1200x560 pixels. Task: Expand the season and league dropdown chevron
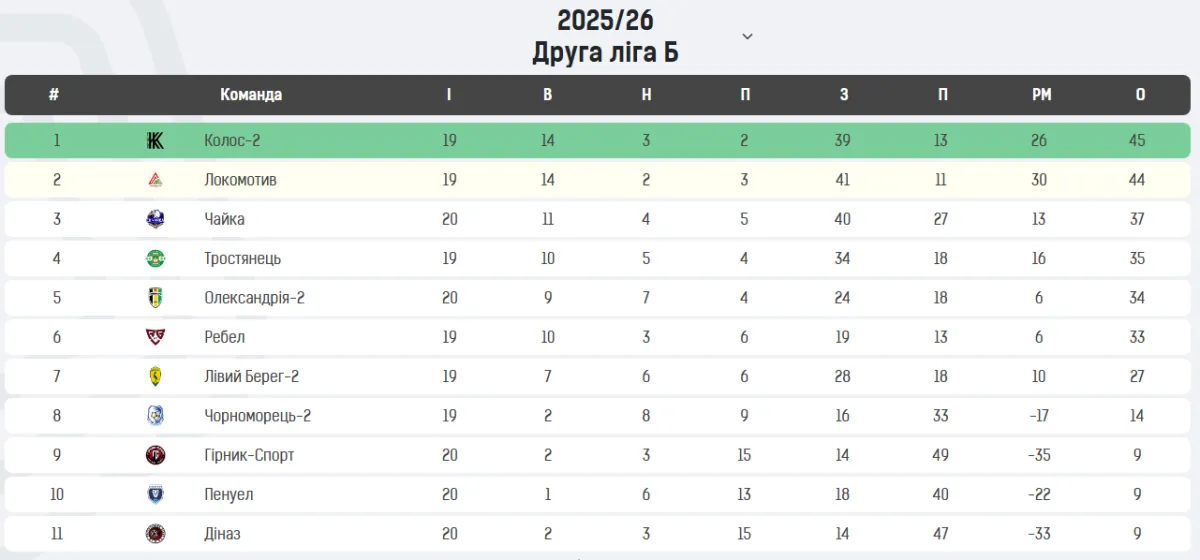747,37
